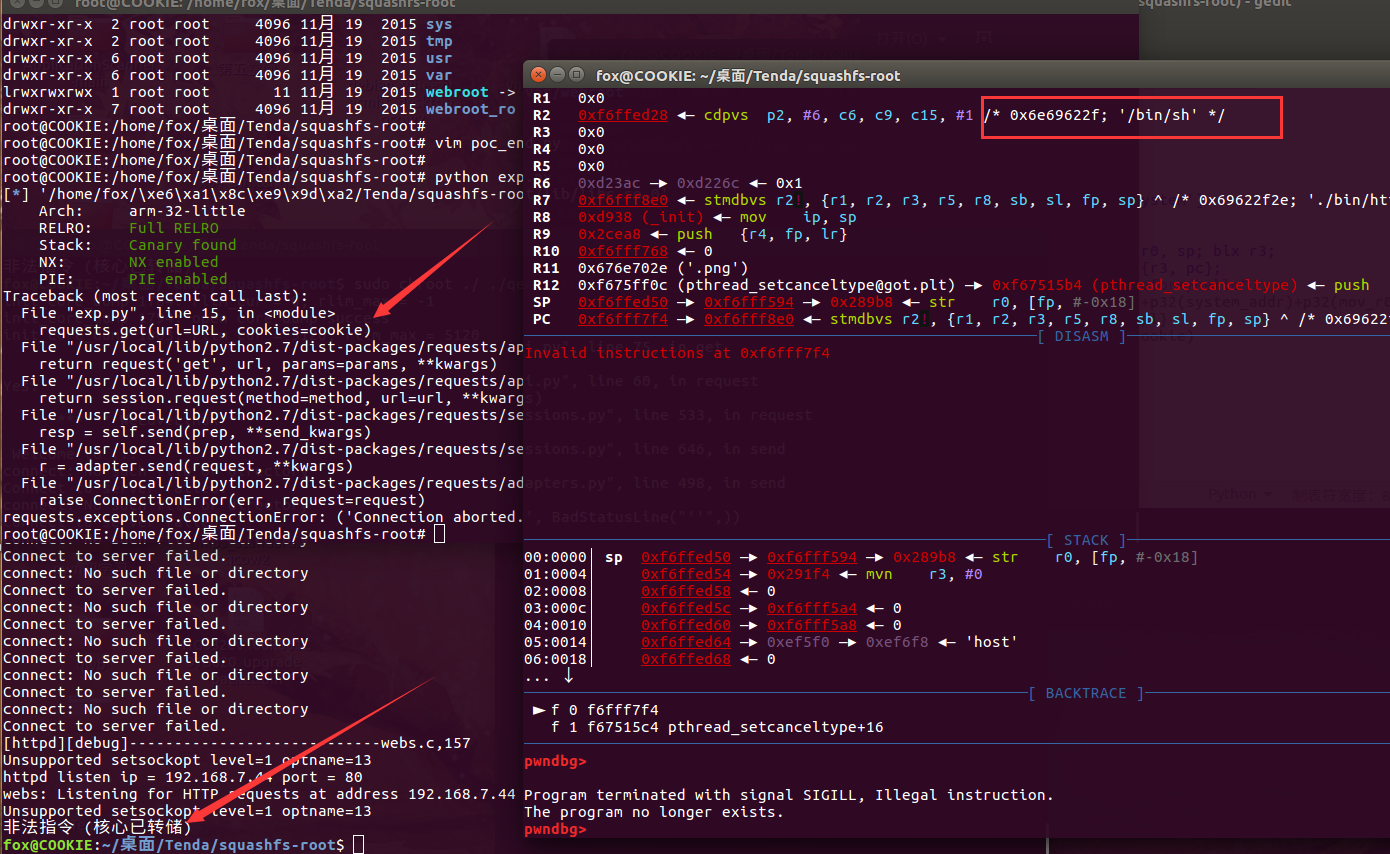Click 'raise ConnectionError(err, request=request)' line

(x=232, y=500)
